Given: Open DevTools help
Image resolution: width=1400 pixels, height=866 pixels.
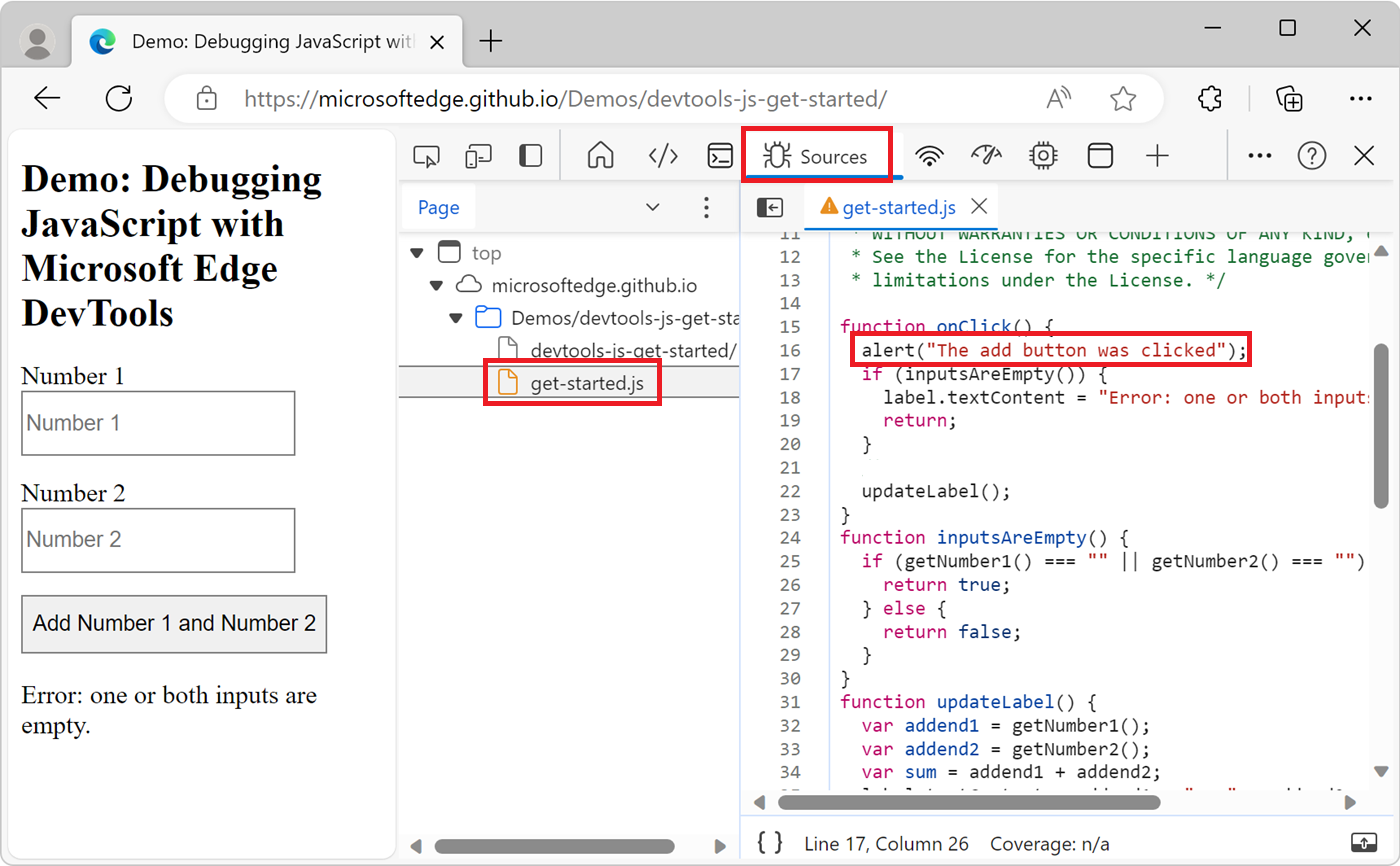Looking at the screenshot, I should coord(1310,155).
